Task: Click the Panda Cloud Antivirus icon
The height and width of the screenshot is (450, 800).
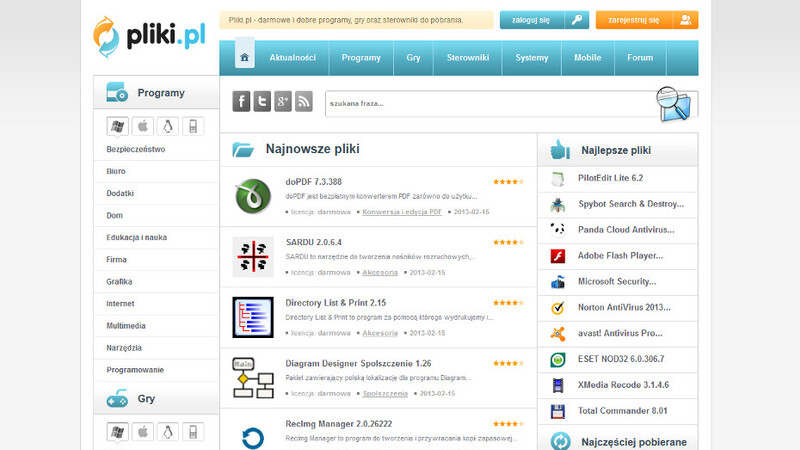Action: click(558, 230)
